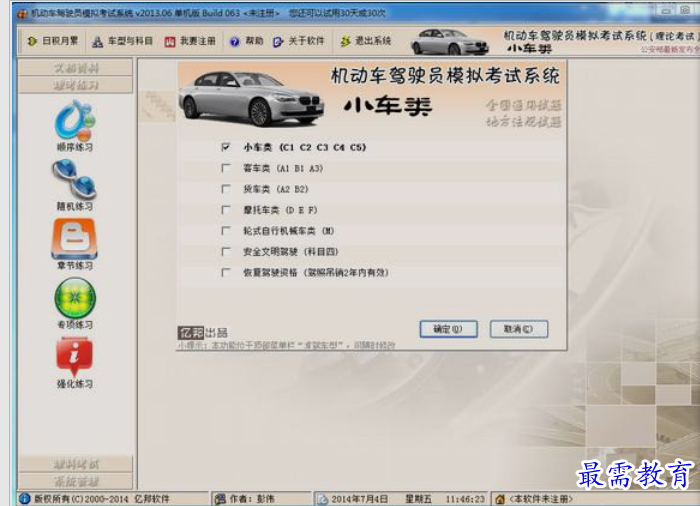This screenshot has width=700, height=506.
Task: Click the 2014年7月4日 date in the status bar
Action: 359,499
